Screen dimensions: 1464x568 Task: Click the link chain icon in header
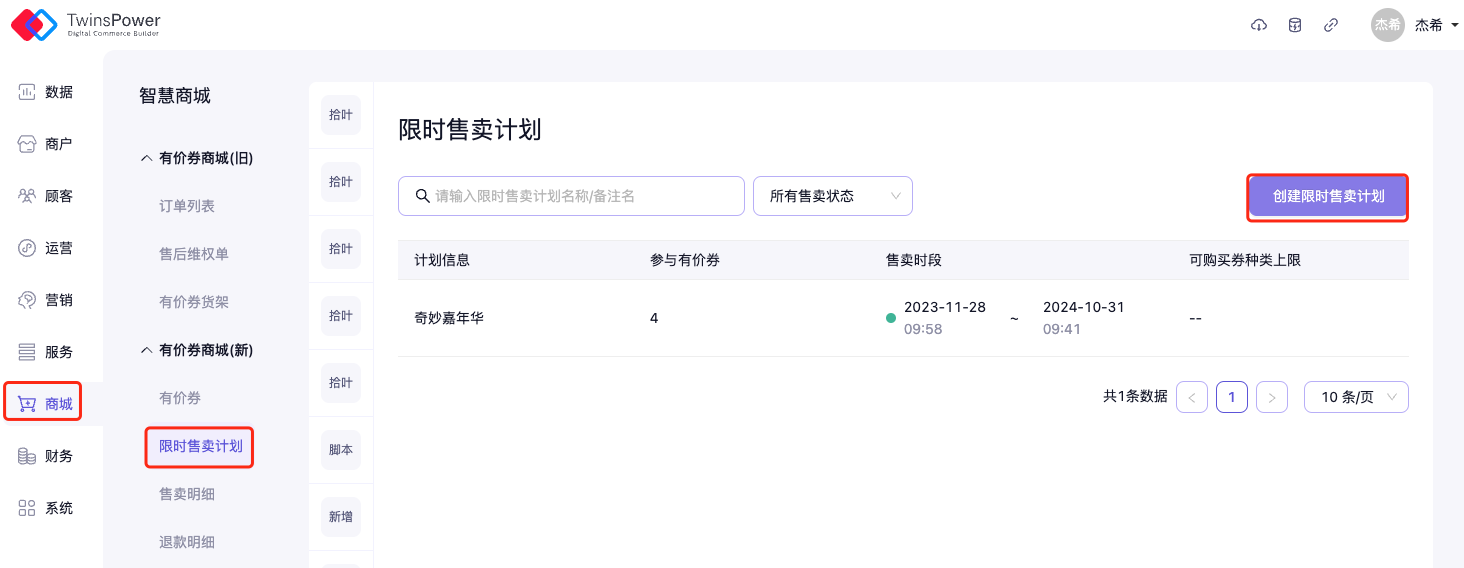1331,25
